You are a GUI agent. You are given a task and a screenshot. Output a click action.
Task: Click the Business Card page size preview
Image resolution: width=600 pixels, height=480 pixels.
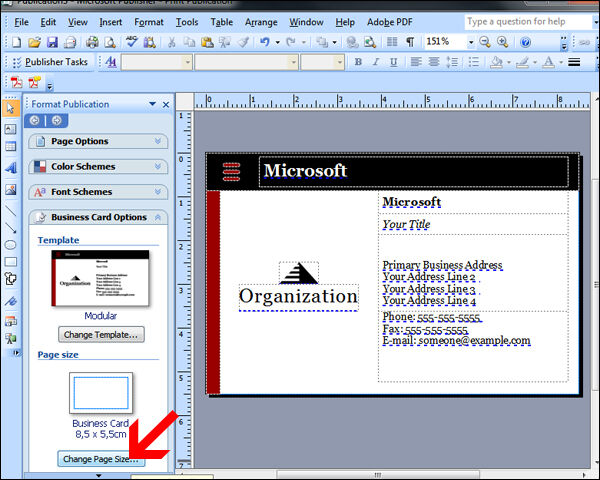point(101,393)
